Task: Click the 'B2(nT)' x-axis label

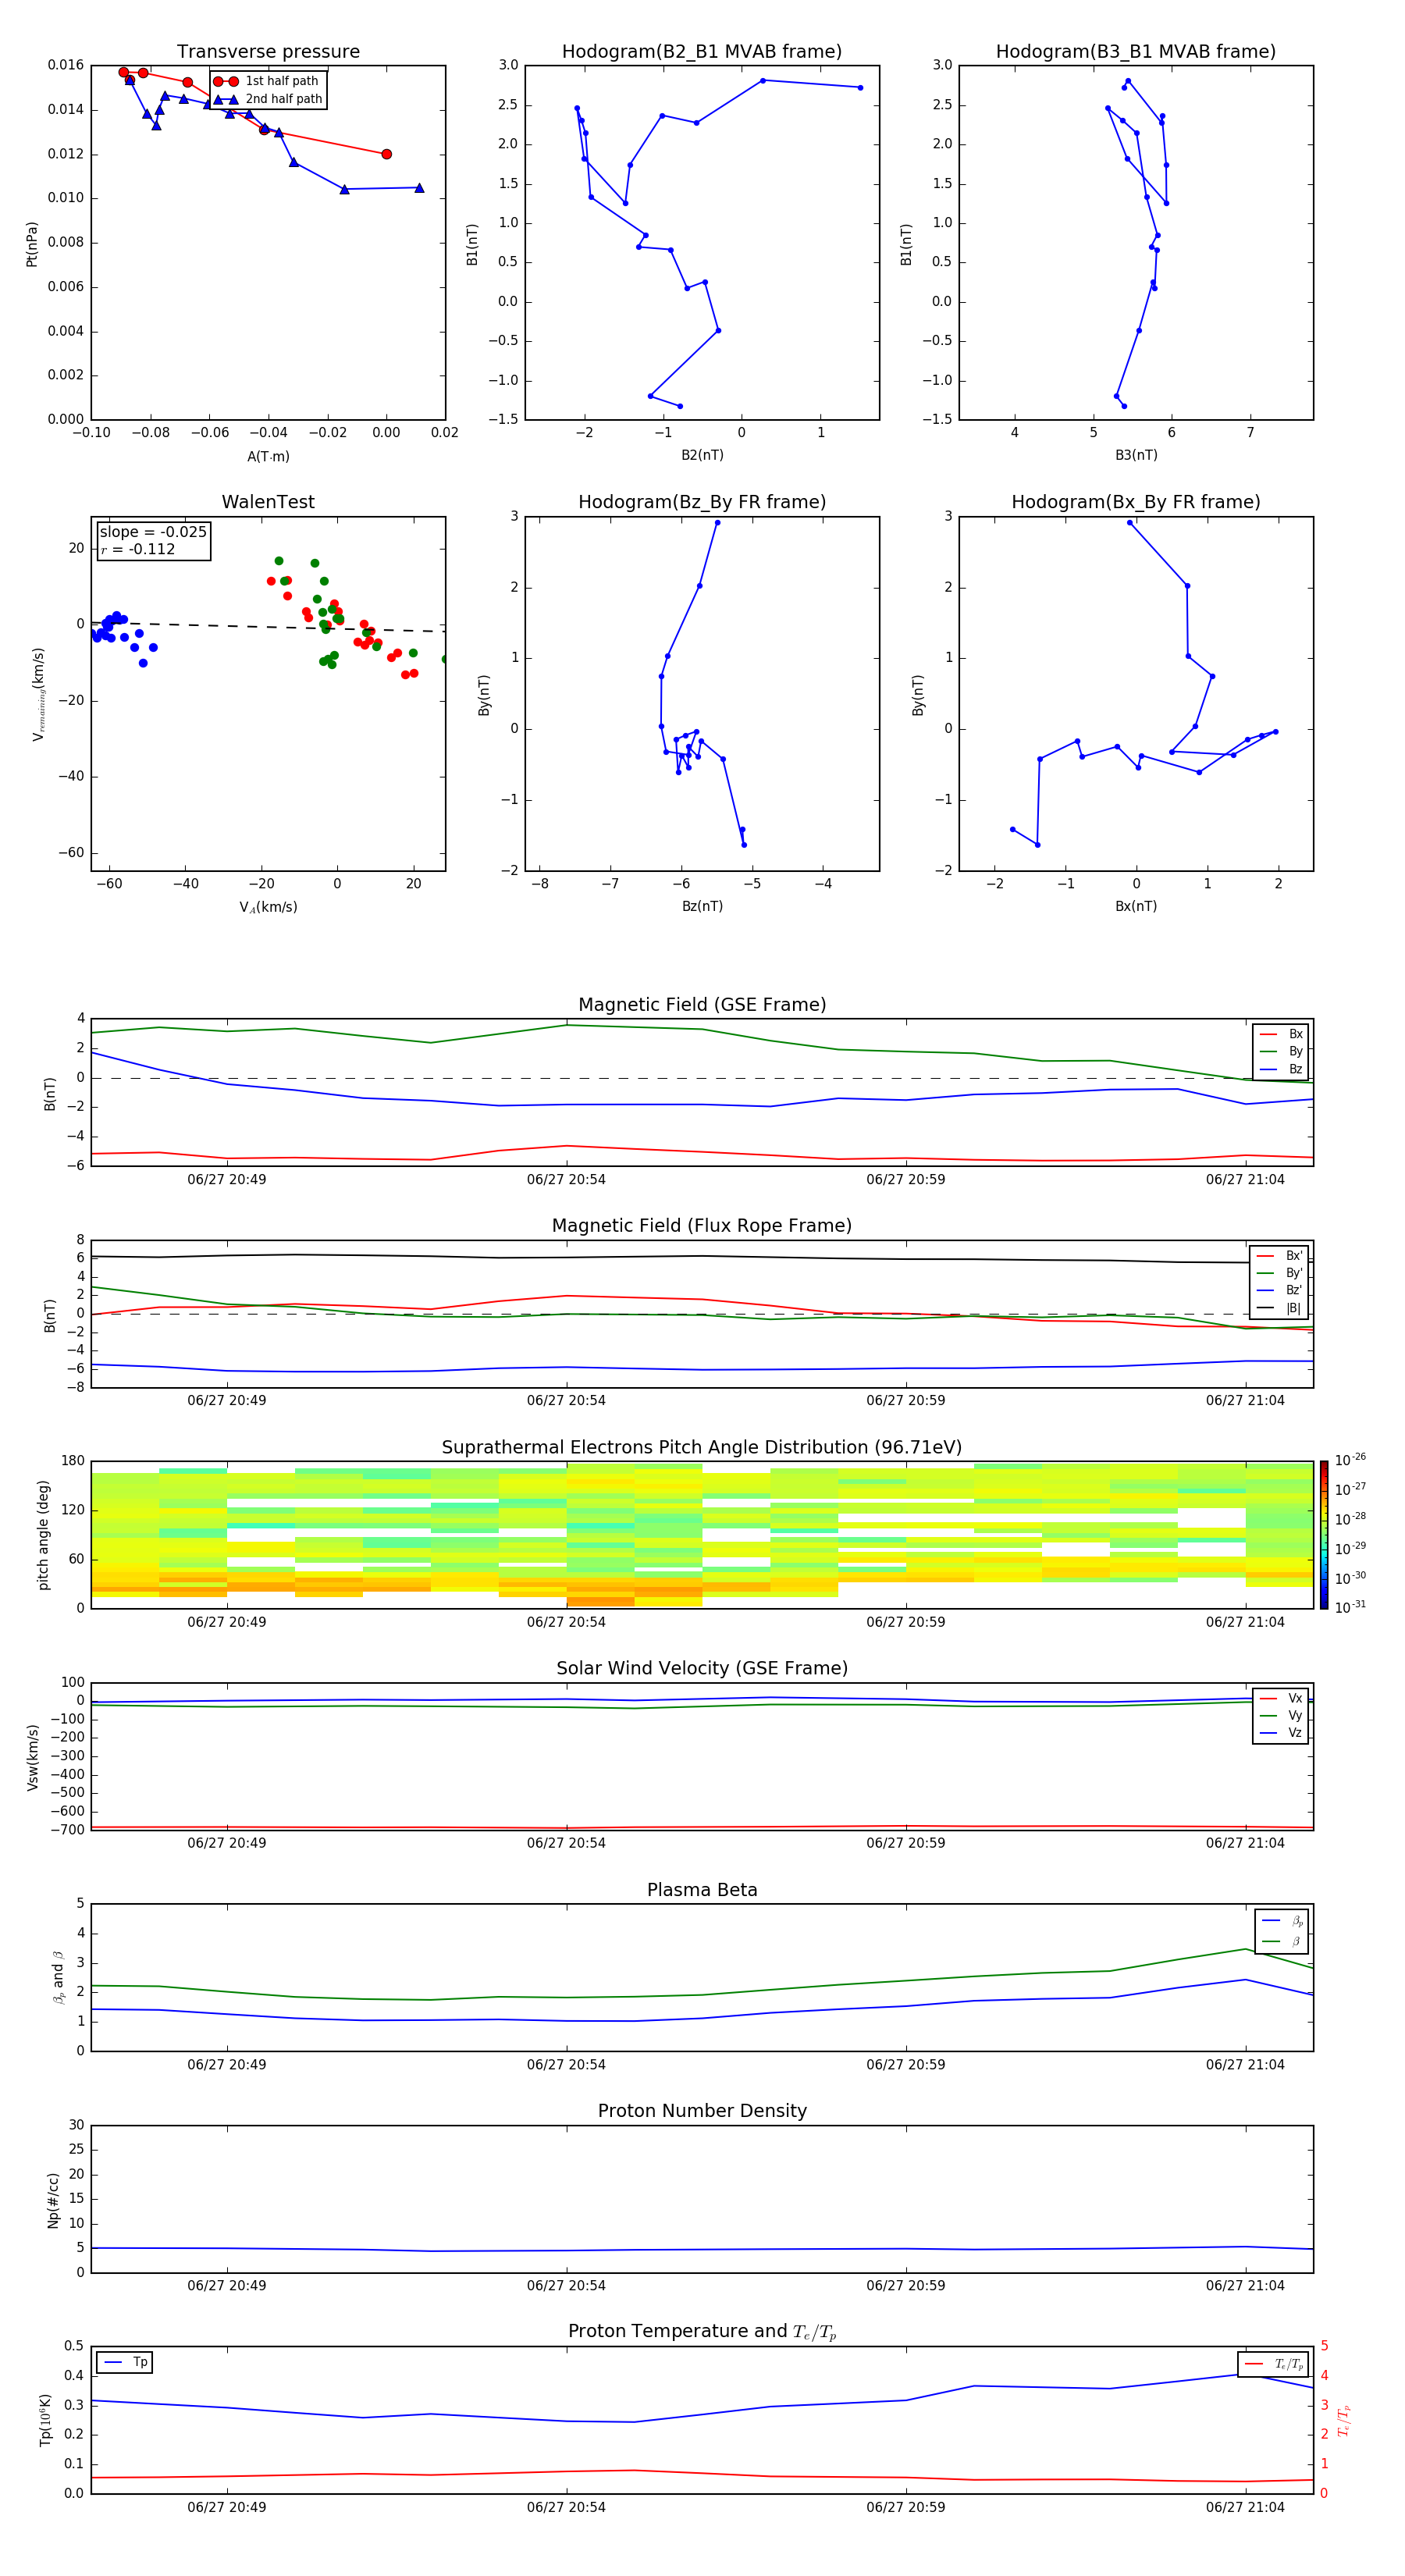Action: pyautogui.click(x=702, y=455)
